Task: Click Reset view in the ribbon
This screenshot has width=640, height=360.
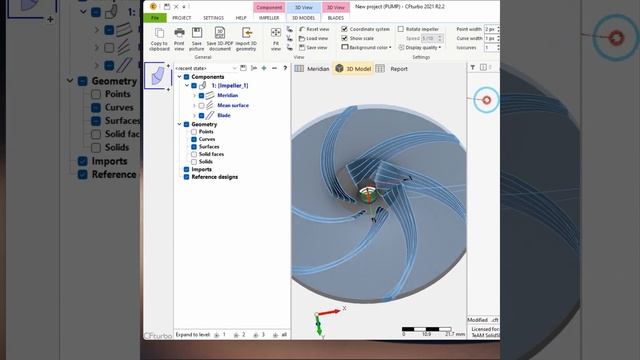Action: [314, 29]
